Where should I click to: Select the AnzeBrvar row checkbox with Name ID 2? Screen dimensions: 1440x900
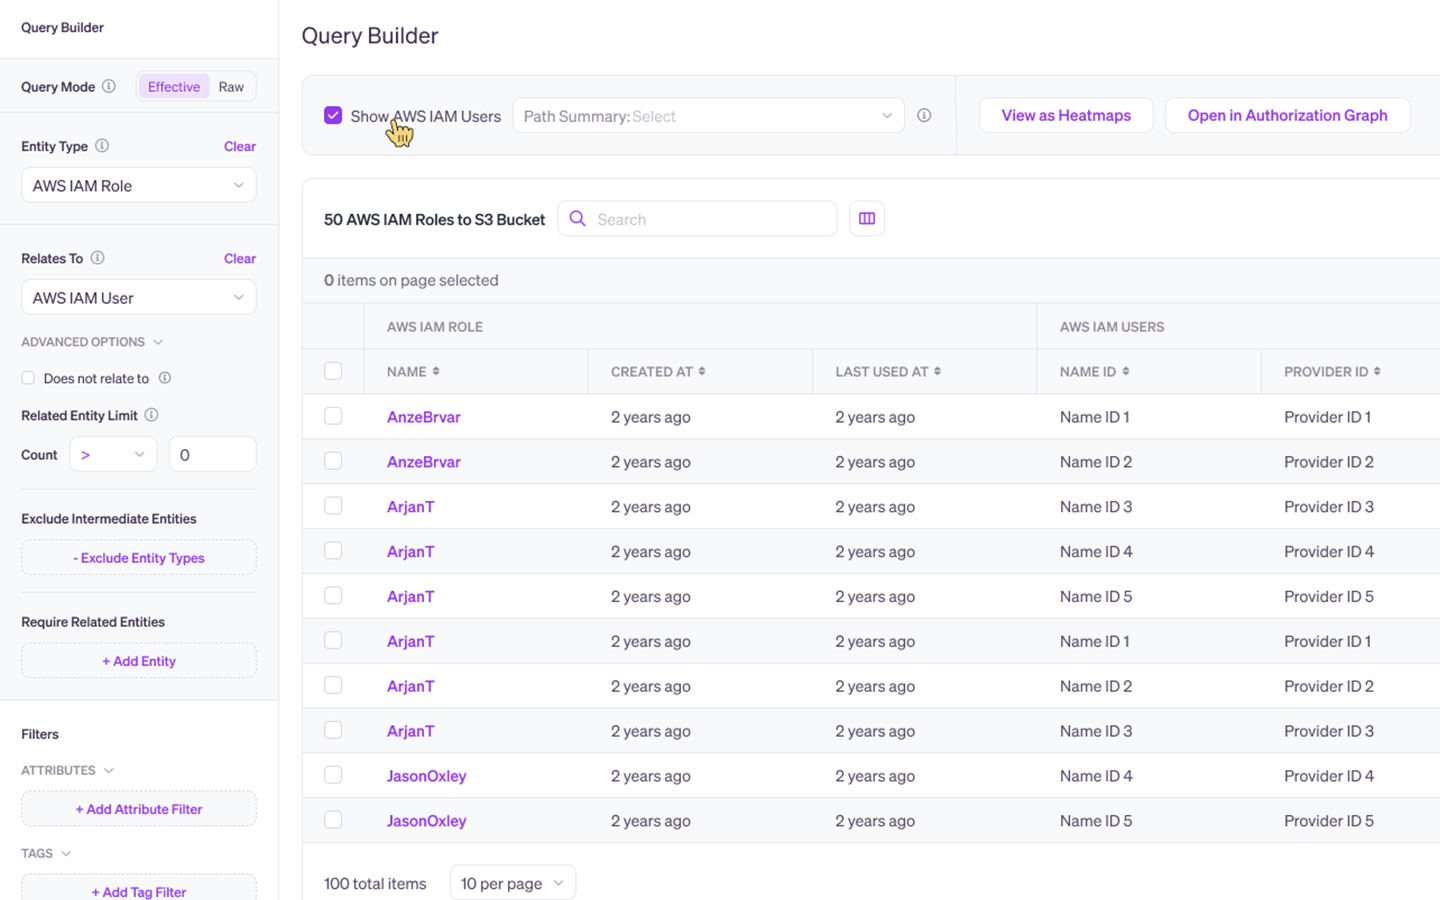[x=333, y=461]
